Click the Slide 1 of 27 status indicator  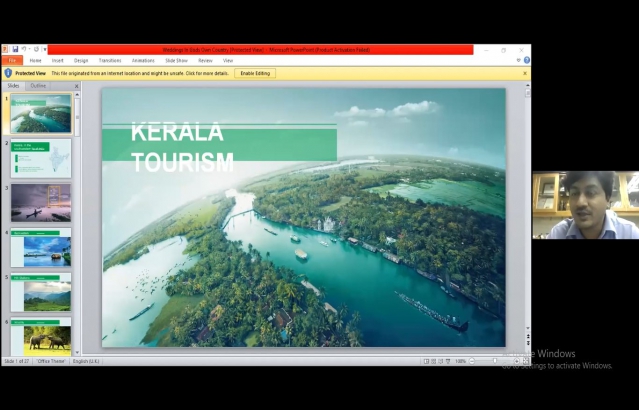tap(17, 361)
